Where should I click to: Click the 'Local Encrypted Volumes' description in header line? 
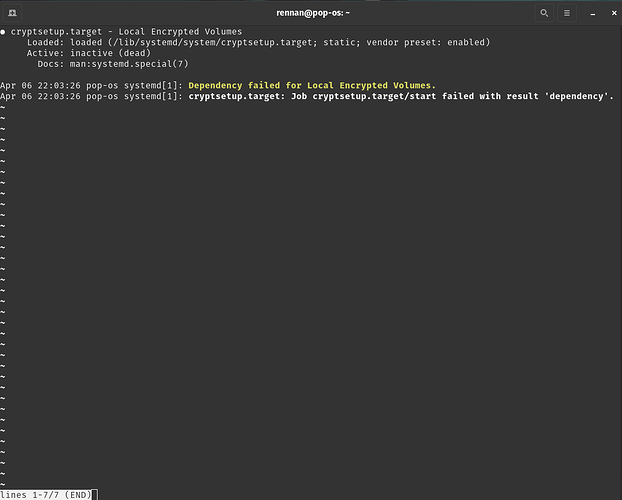[x=180, y=32]
